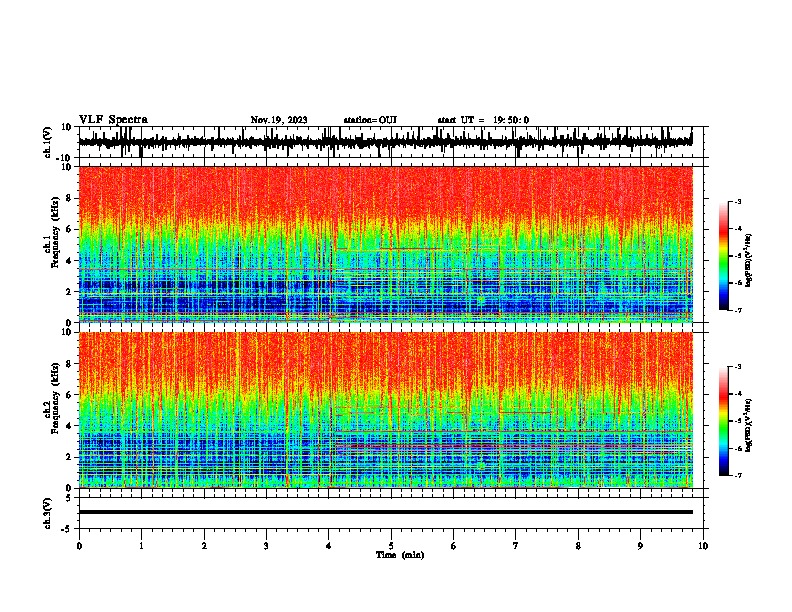The image size is (792, 612).
Task: Click the 'Time (min)' axis label
Action: point(400,555)
